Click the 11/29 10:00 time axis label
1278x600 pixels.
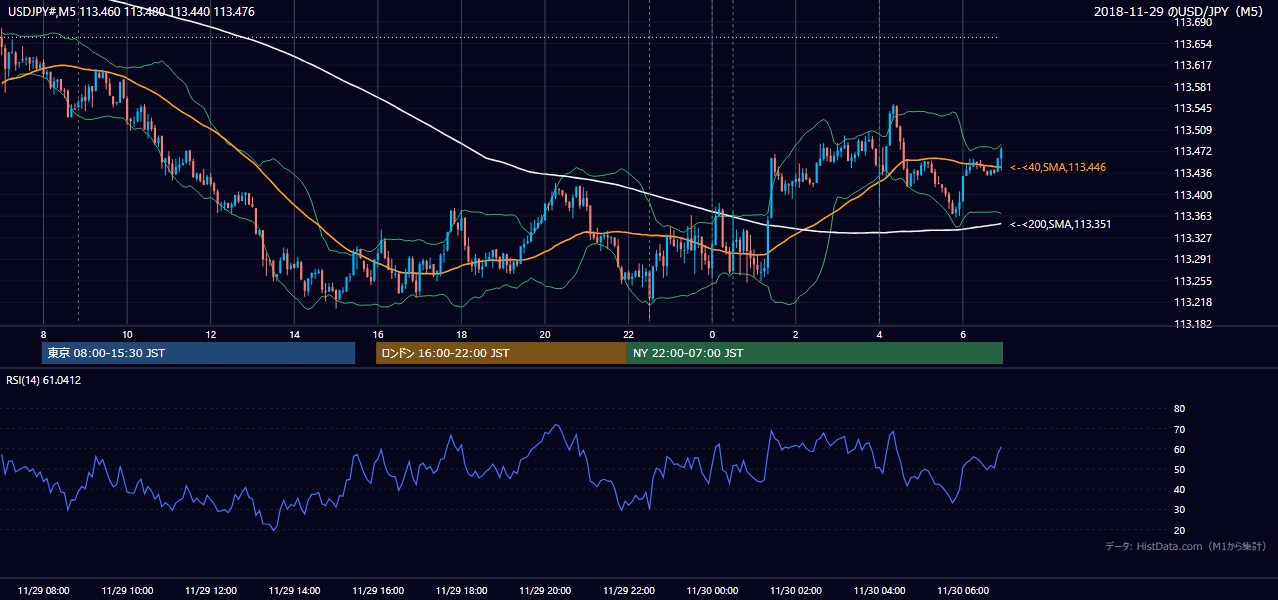[x=127, y=591]
